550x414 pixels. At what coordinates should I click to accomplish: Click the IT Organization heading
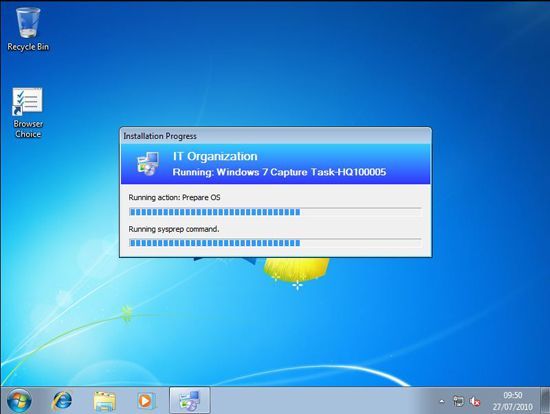click(215, 156)
